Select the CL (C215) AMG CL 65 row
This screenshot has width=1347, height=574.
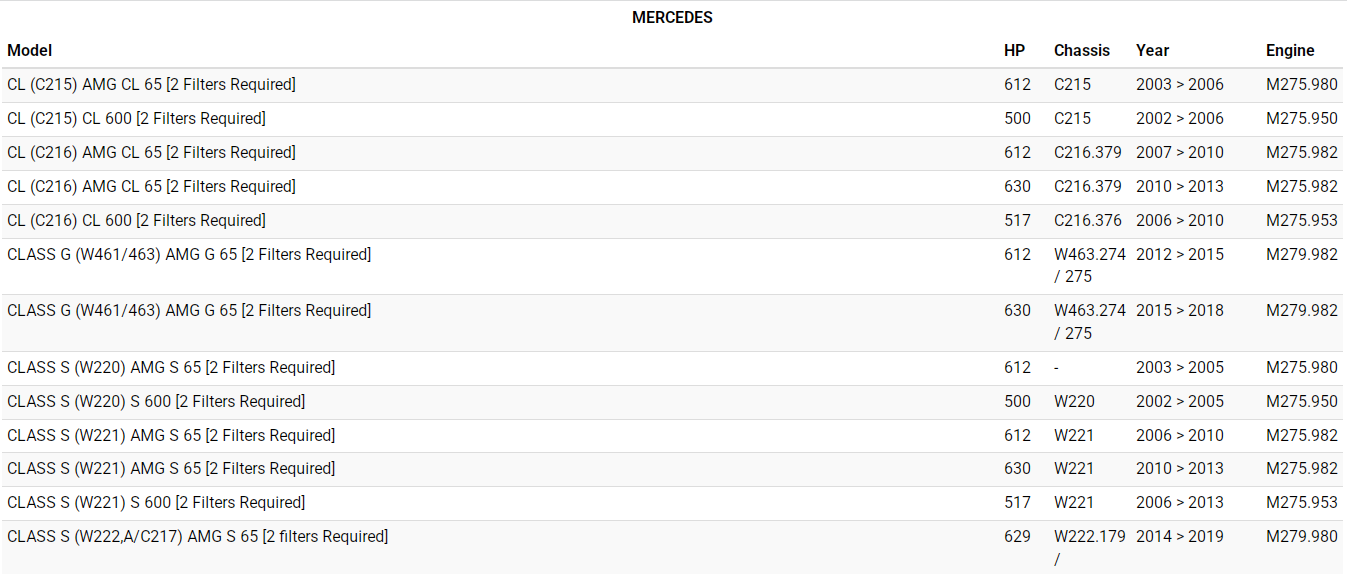click(151, 85)
